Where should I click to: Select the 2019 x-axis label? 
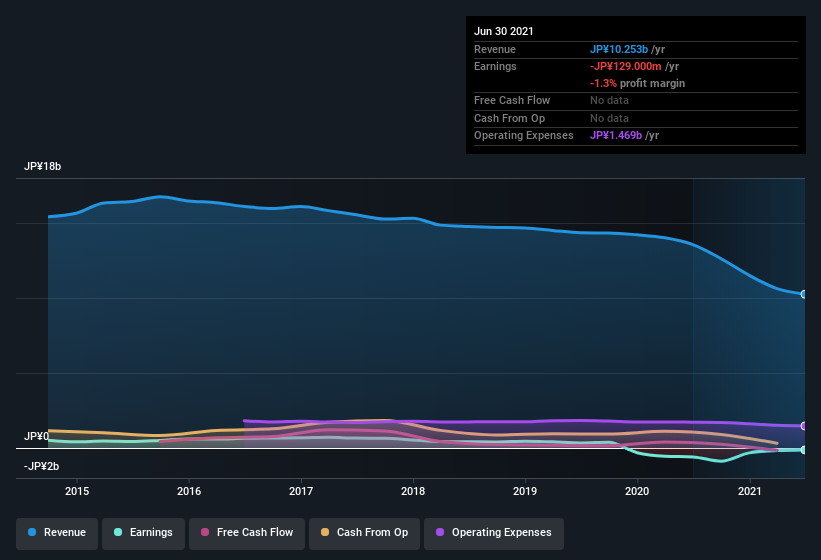[525, 491]
